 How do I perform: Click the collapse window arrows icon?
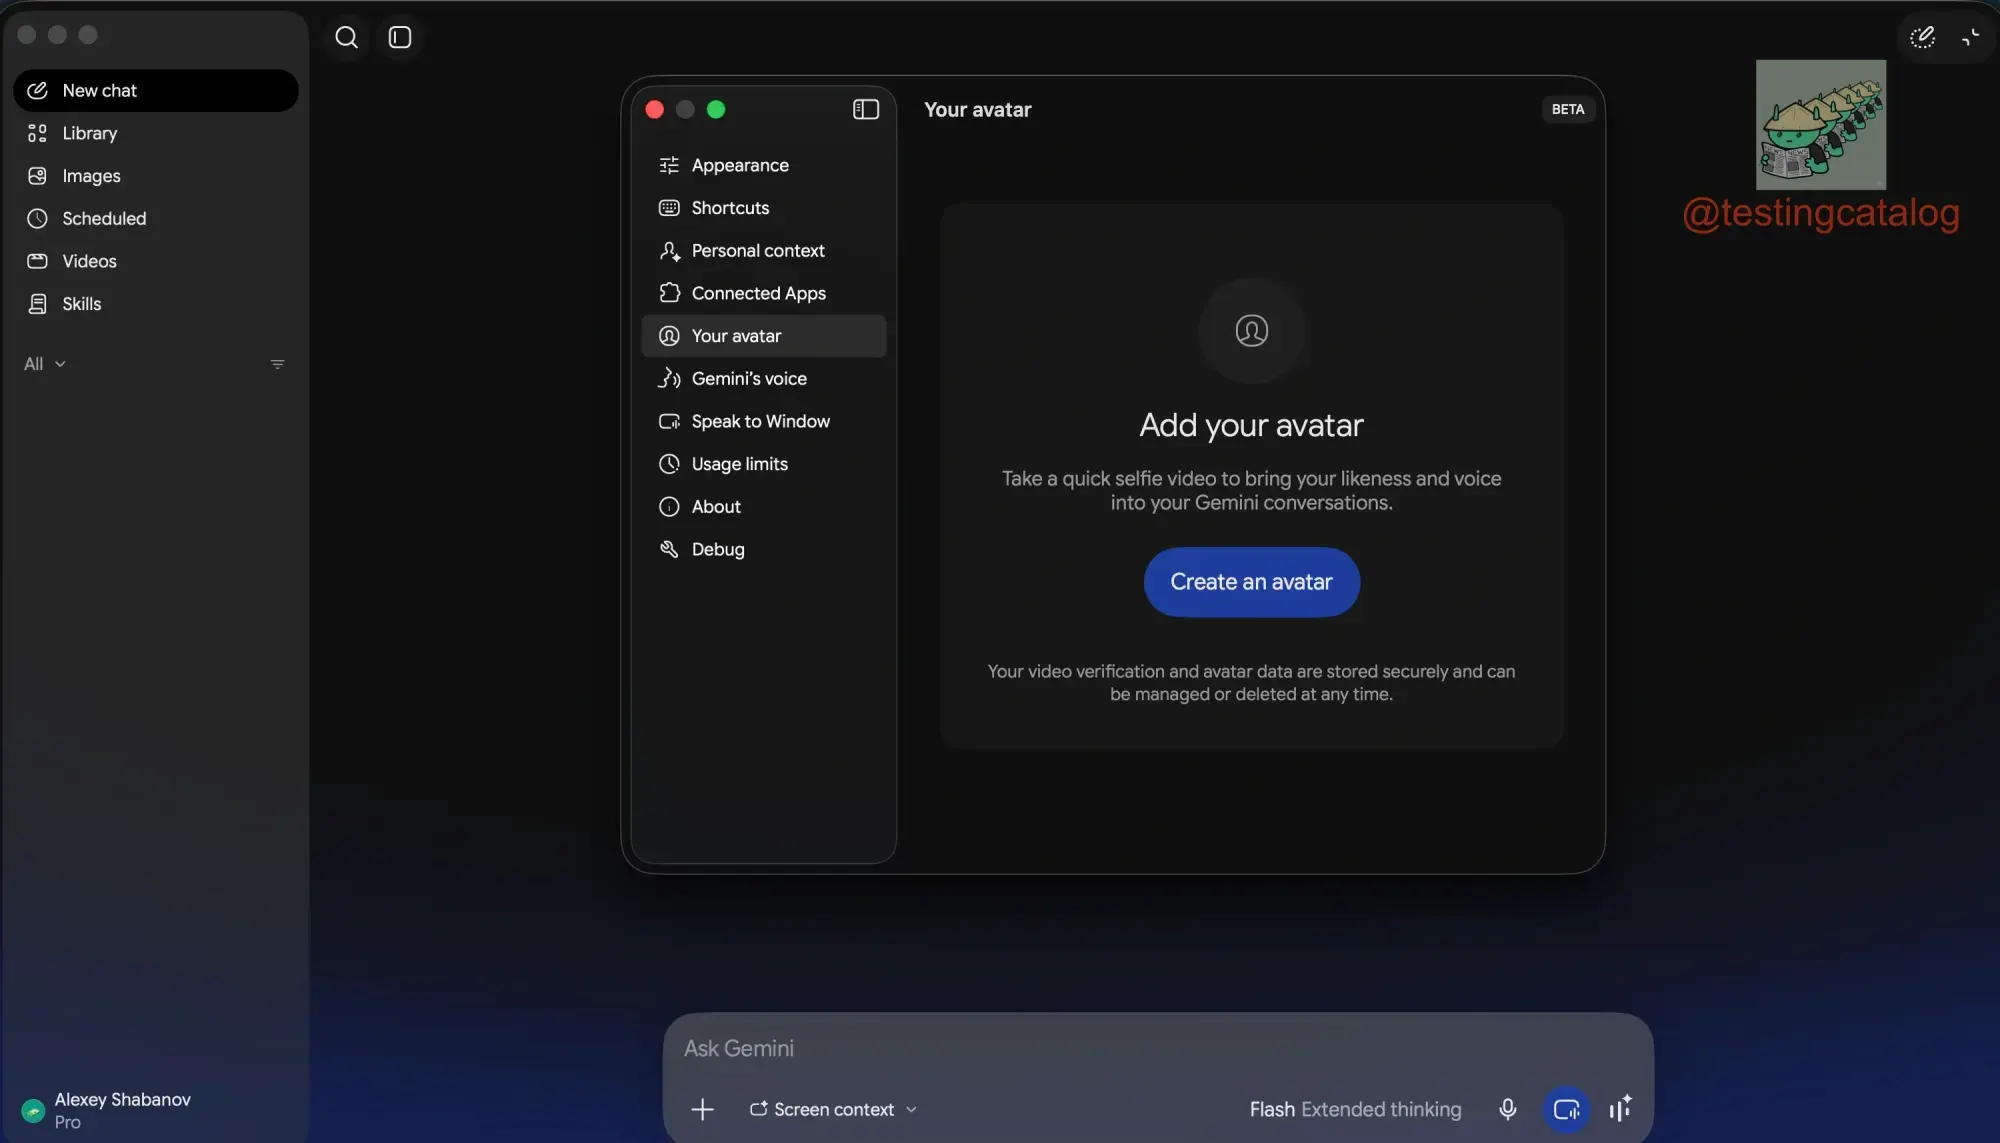point(1970,37)
